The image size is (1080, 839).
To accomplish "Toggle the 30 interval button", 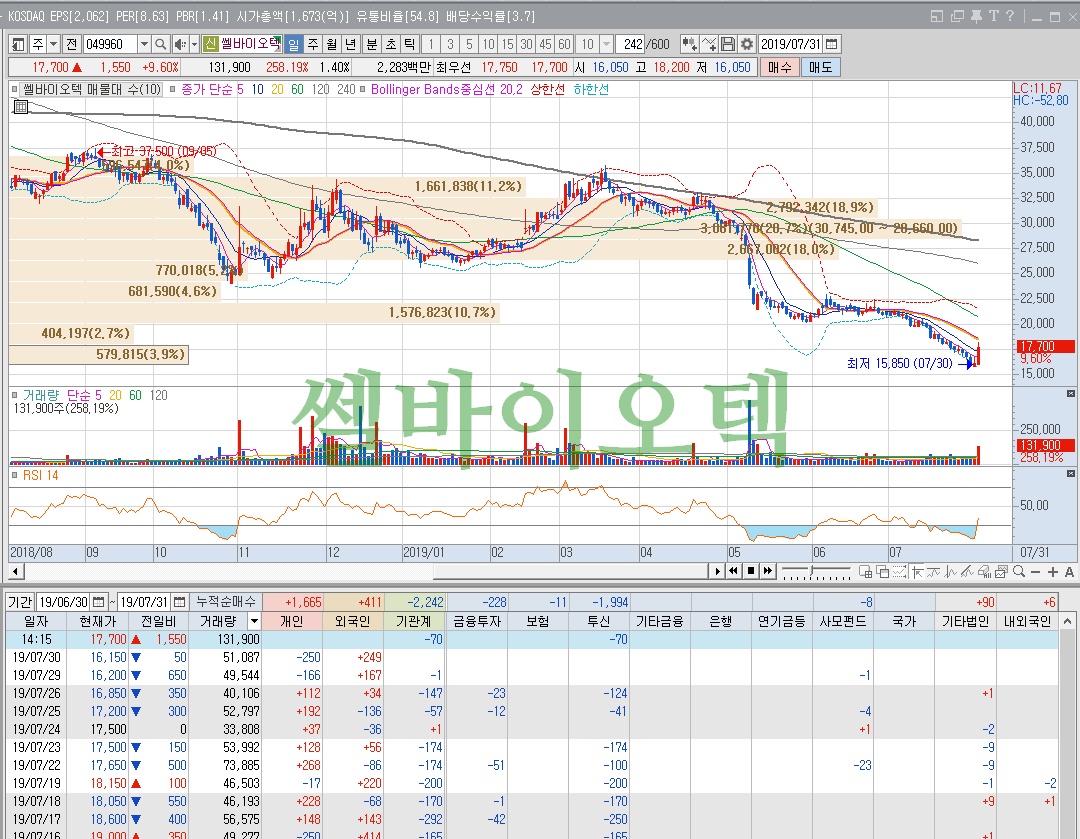I will (526, 44).
